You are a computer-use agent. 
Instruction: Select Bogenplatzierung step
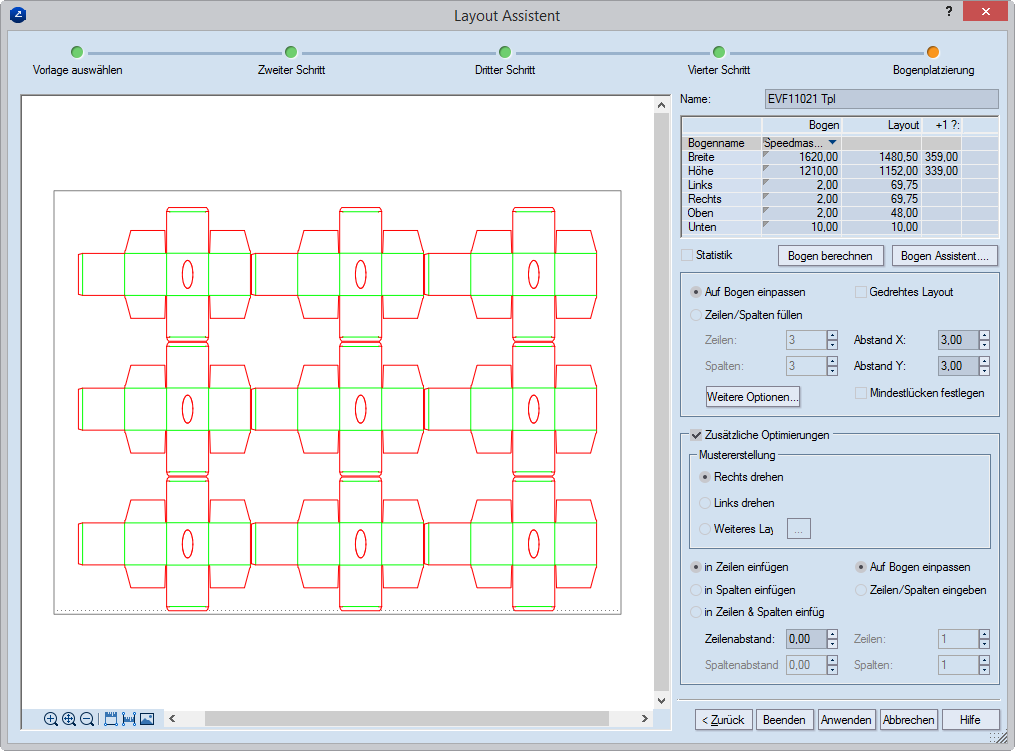[933, 52]
